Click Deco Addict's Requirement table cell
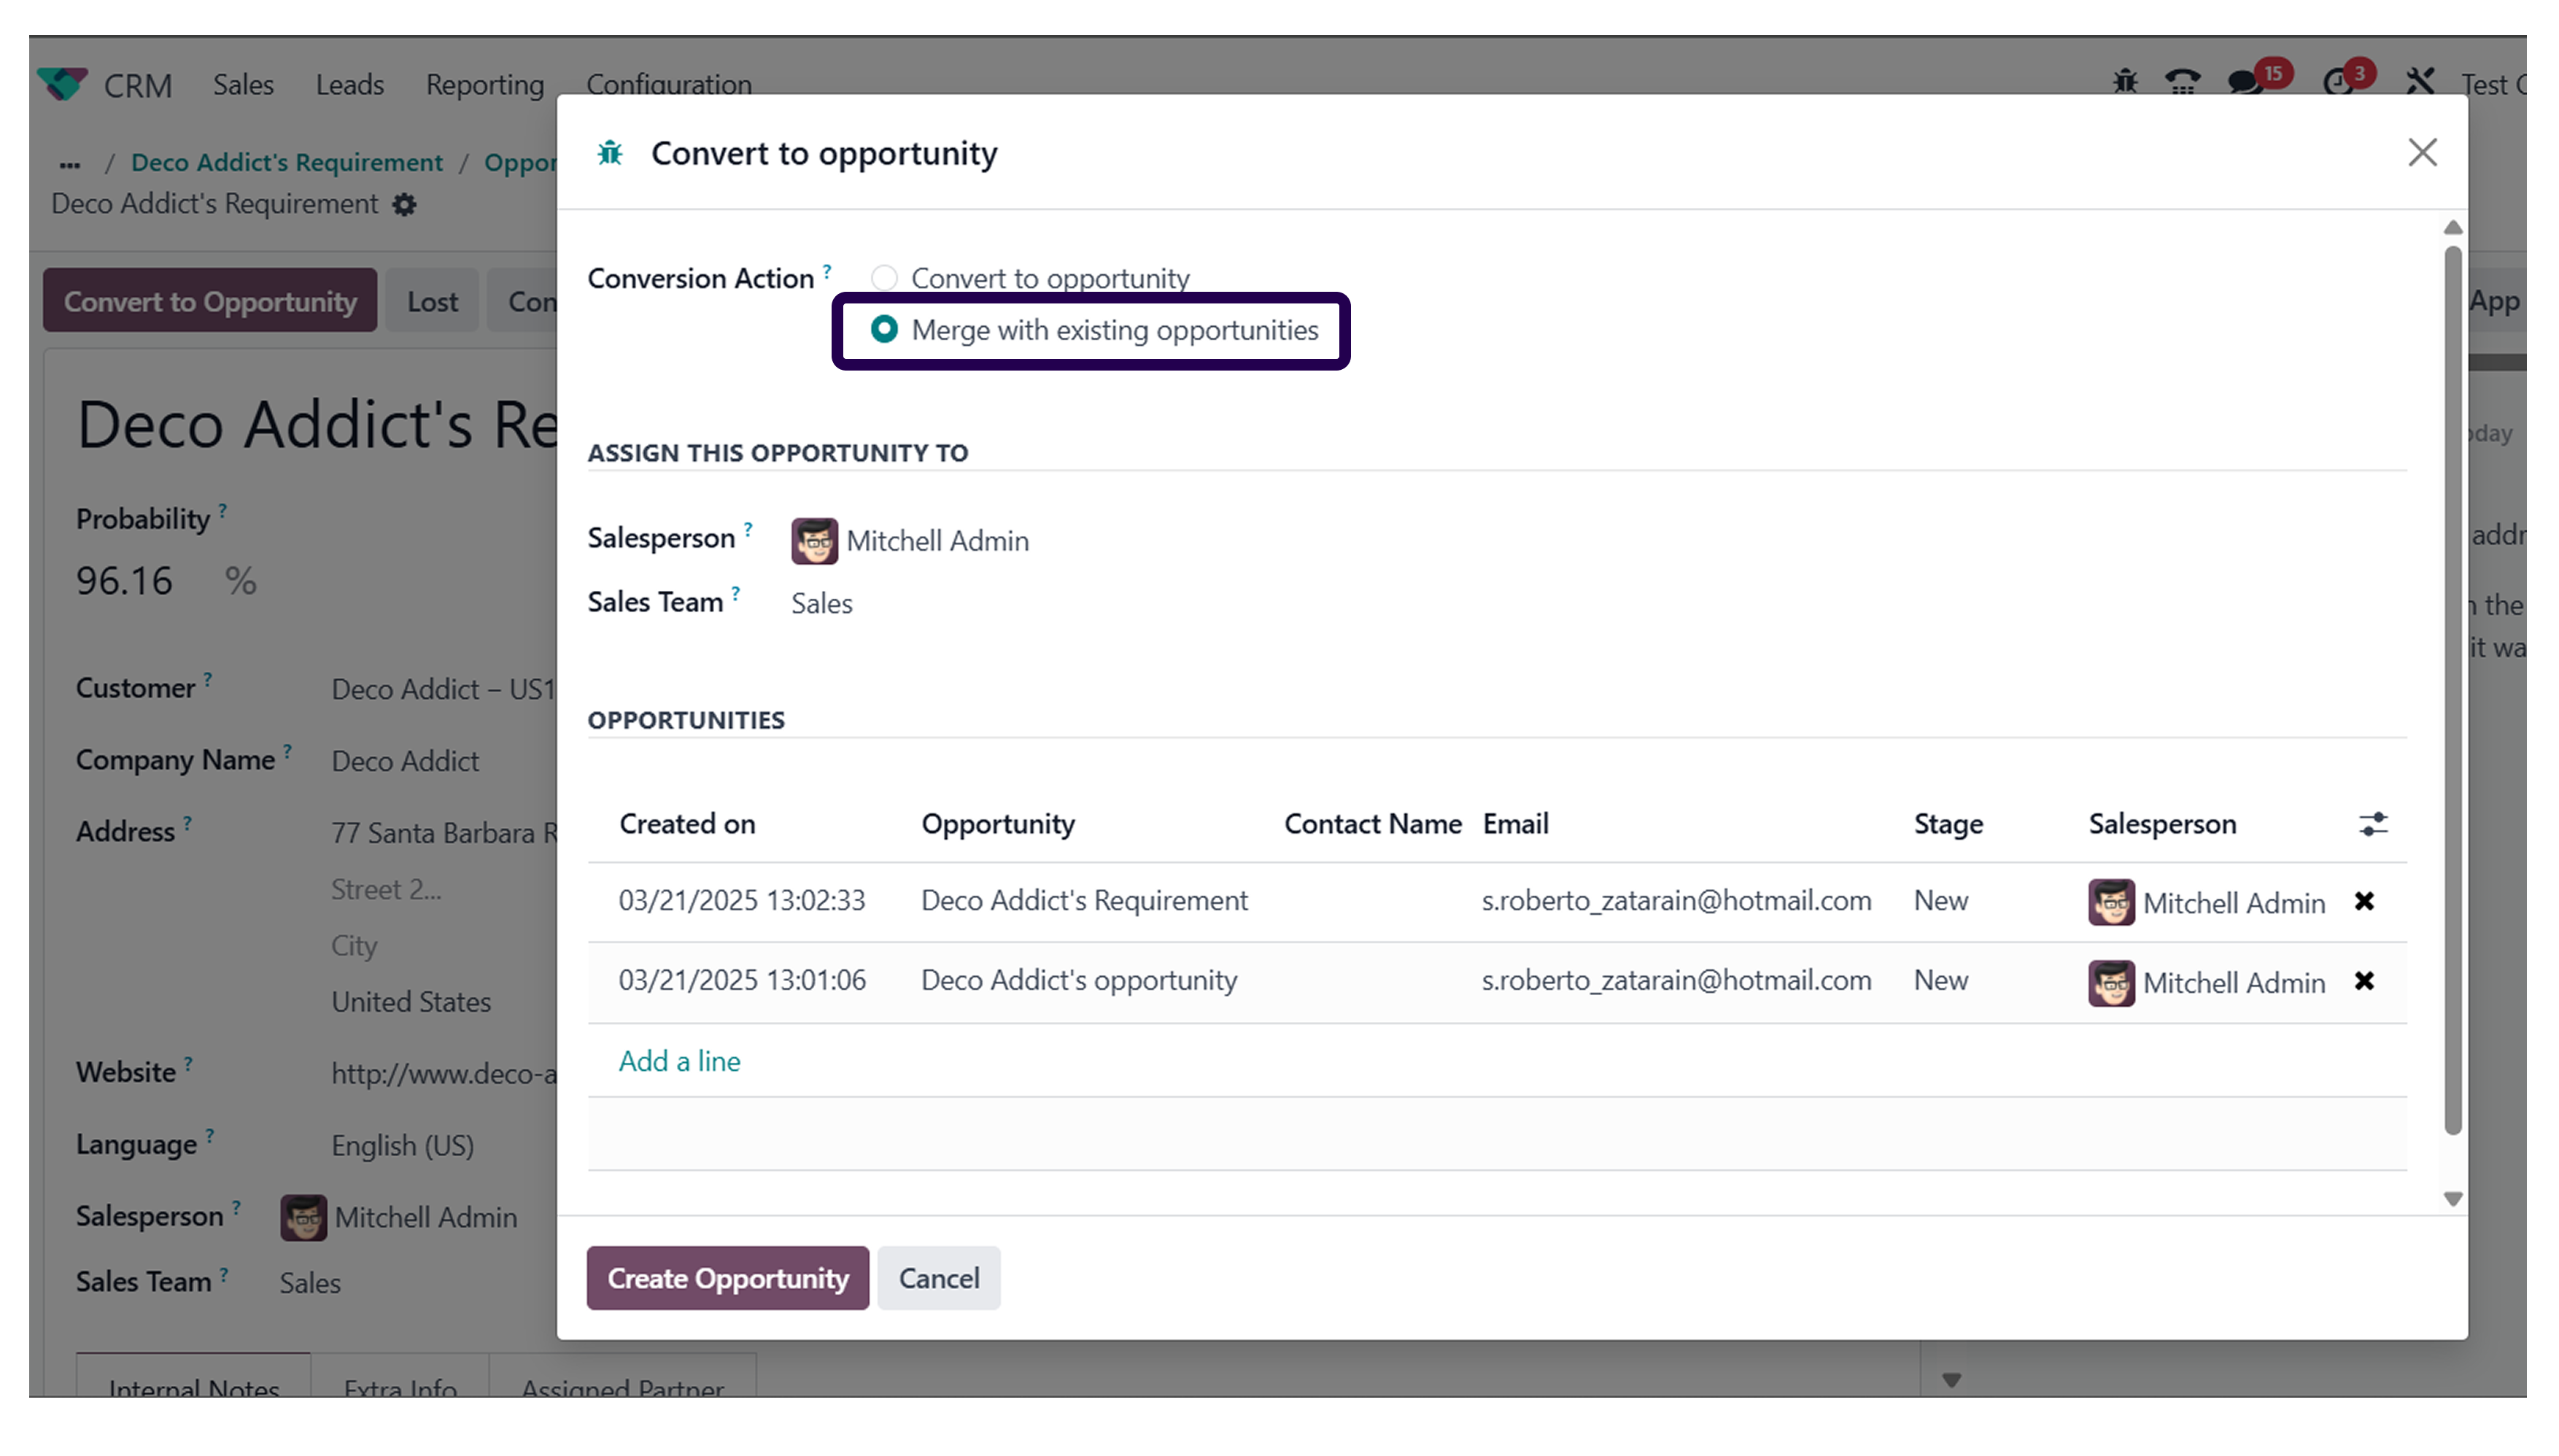 pyautogui.click(x=1084, y=901)
